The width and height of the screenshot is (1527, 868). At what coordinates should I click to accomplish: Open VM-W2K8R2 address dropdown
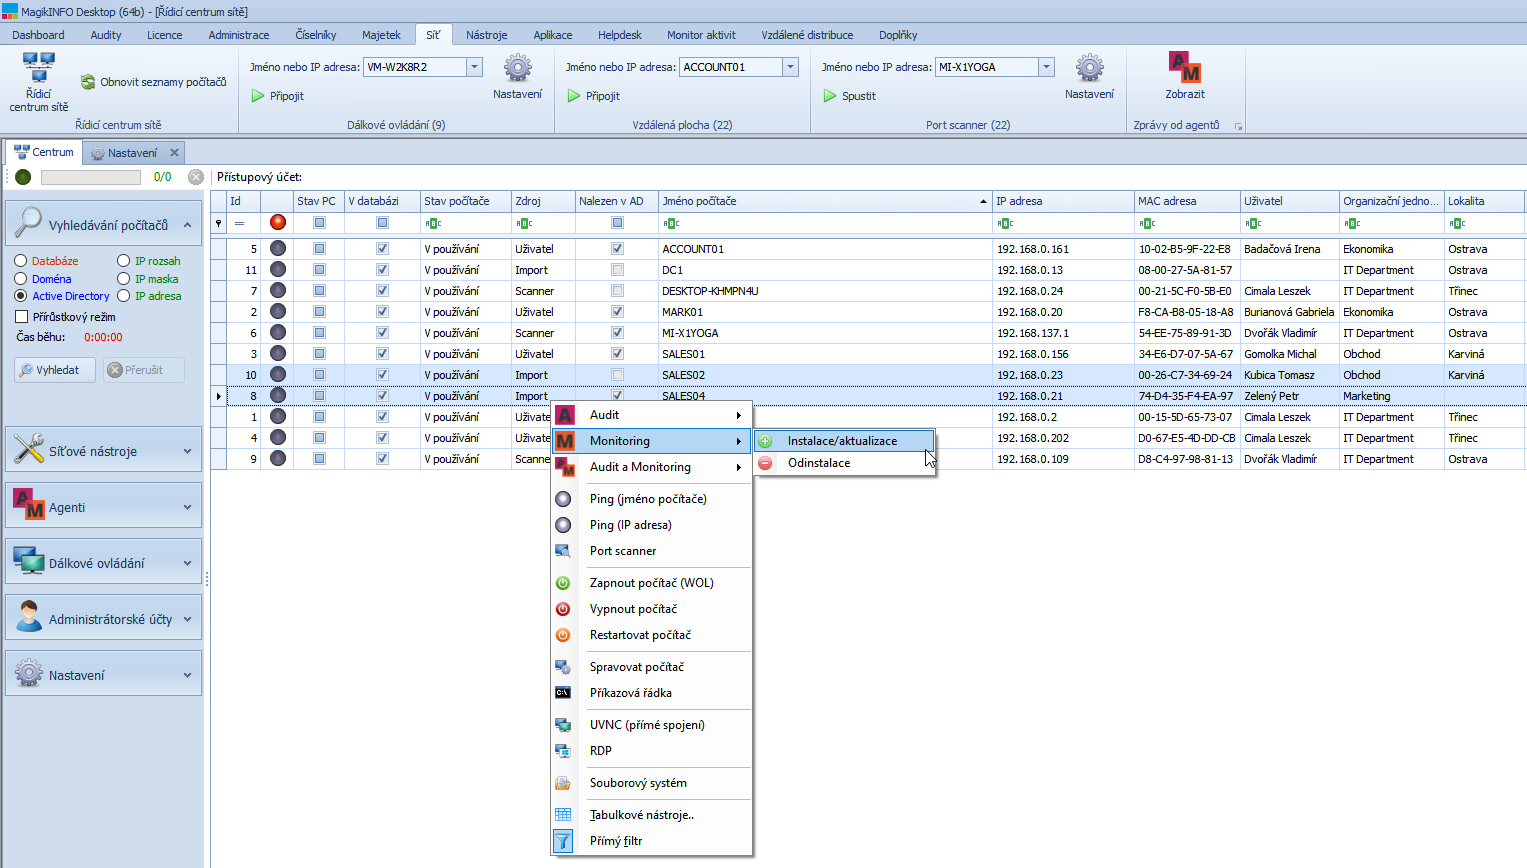coord(475,67)
